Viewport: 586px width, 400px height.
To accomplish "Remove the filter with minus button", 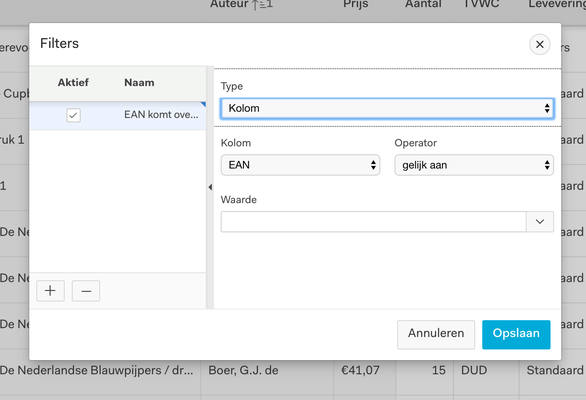I will (x=86, y=291).
